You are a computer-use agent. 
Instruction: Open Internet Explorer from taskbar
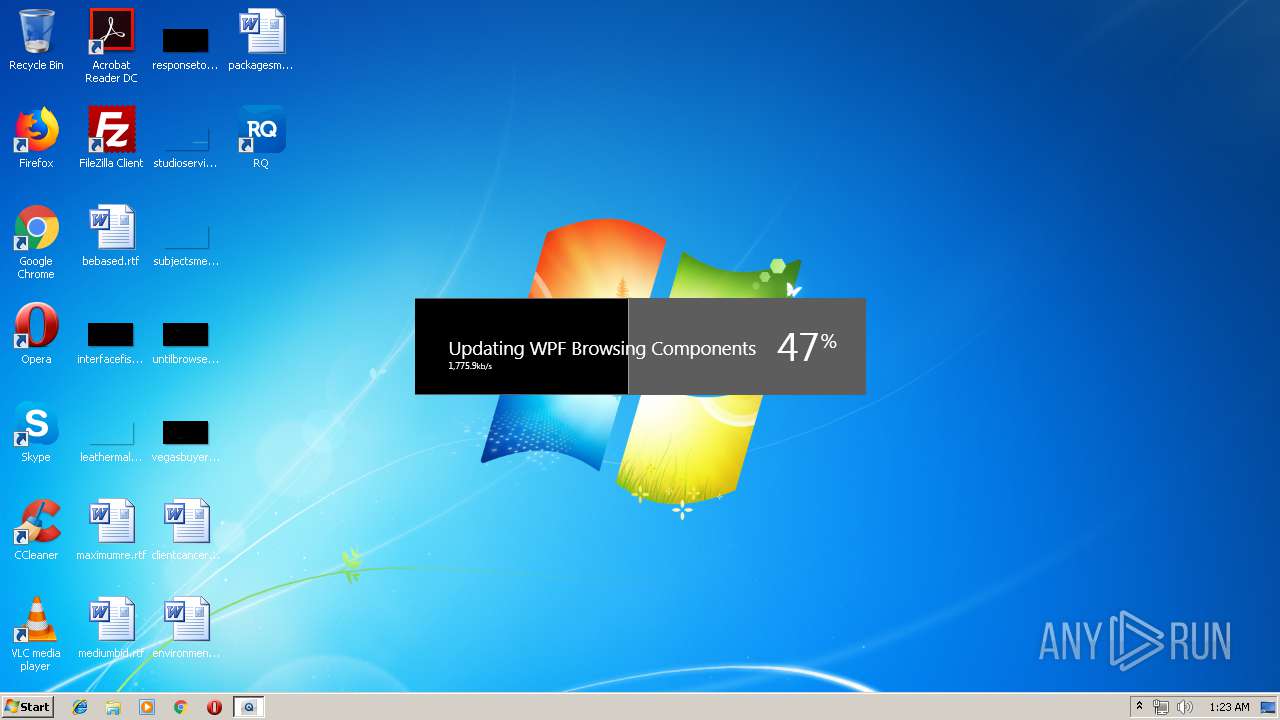pos(80,707)
